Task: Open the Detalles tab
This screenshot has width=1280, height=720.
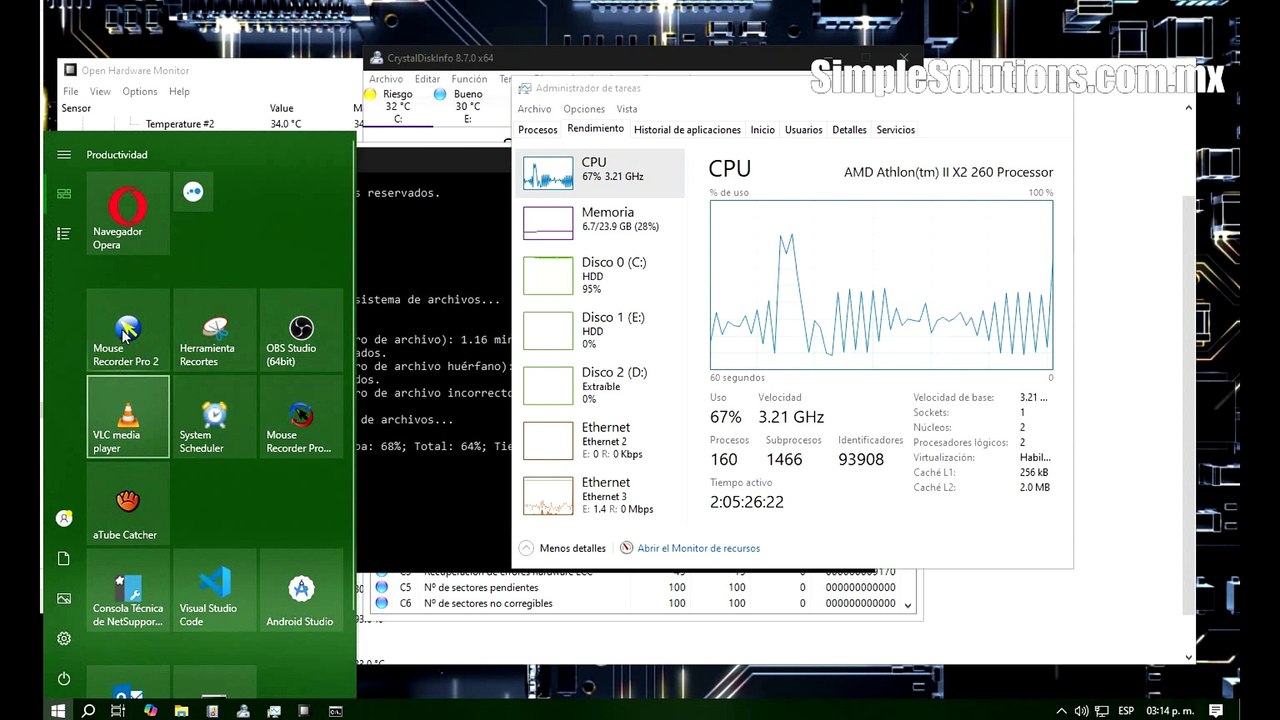Action: pyautogui.click(x=850, y=130)
